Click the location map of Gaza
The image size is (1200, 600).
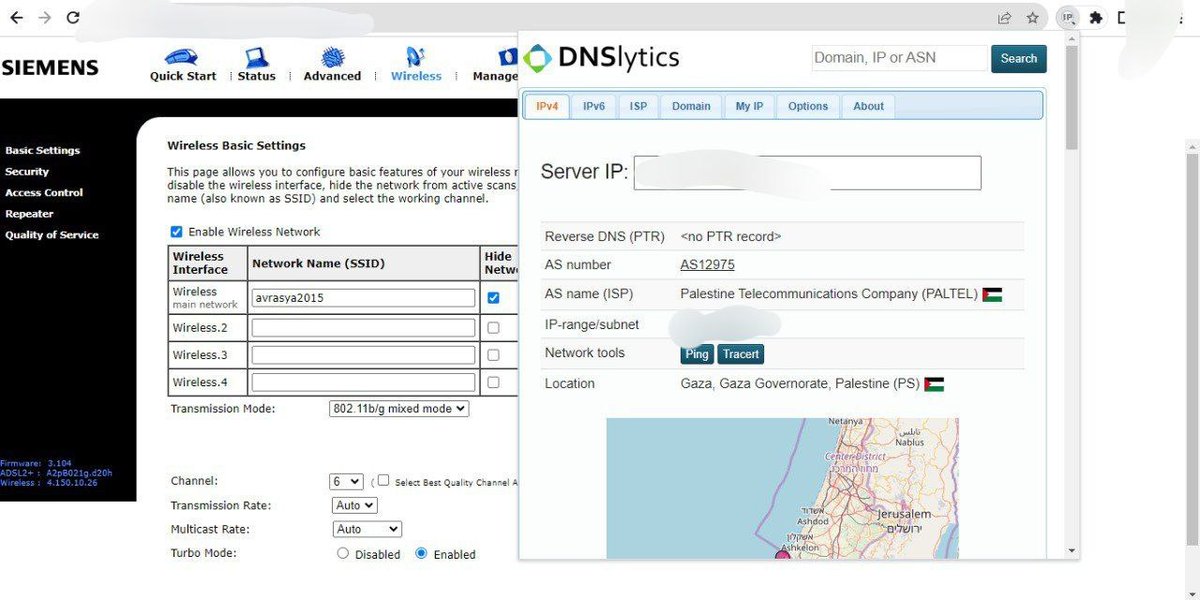tap(782, 489)
